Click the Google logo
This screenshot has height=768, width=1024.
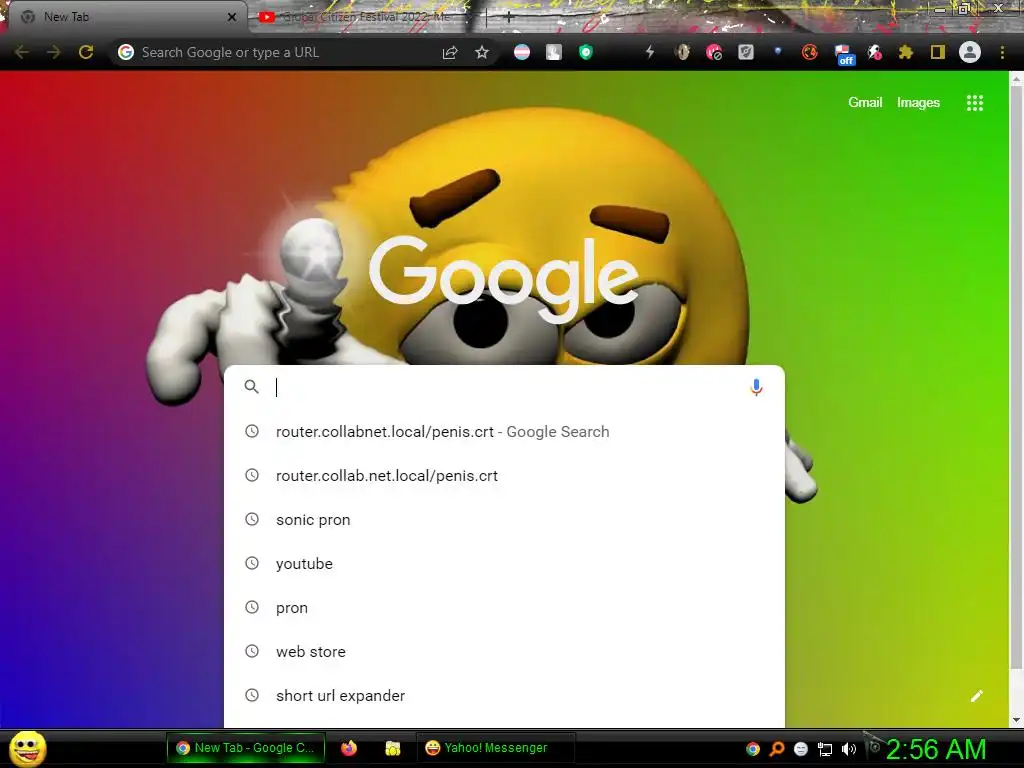click(504, 279)
